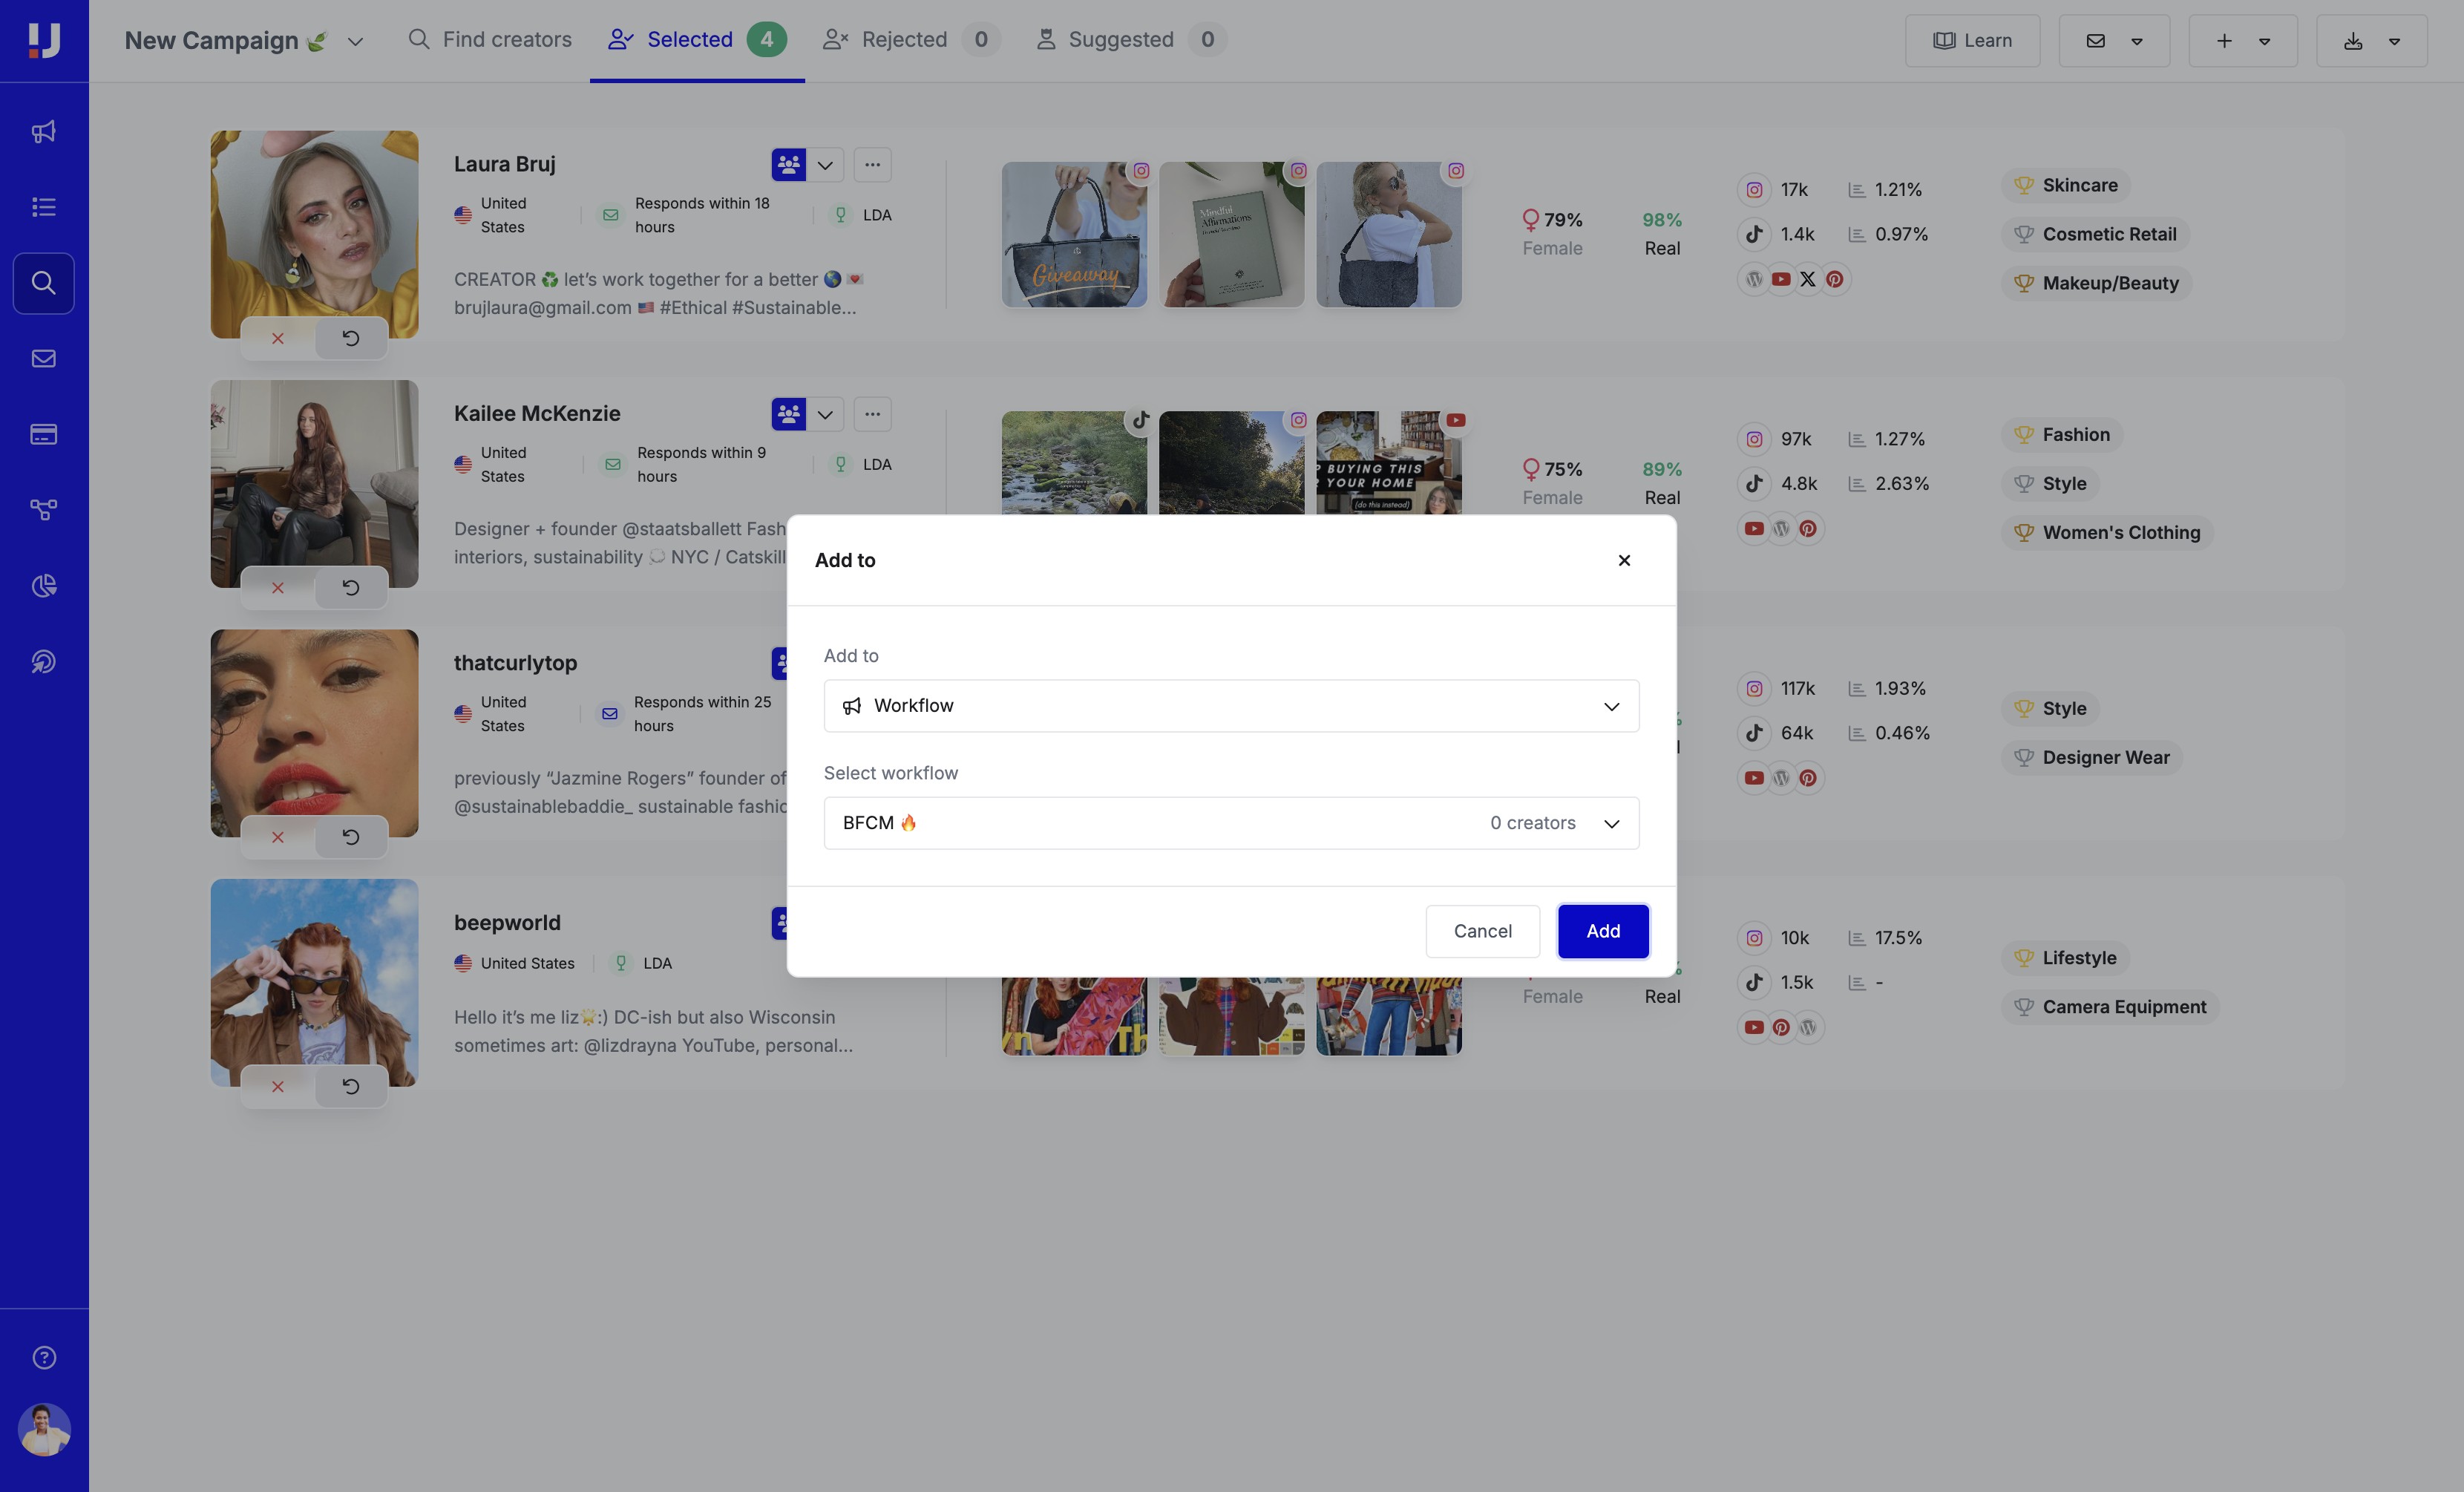
Task: Click the blue group icon for Laura Bruj
Action: coord(788,165)
